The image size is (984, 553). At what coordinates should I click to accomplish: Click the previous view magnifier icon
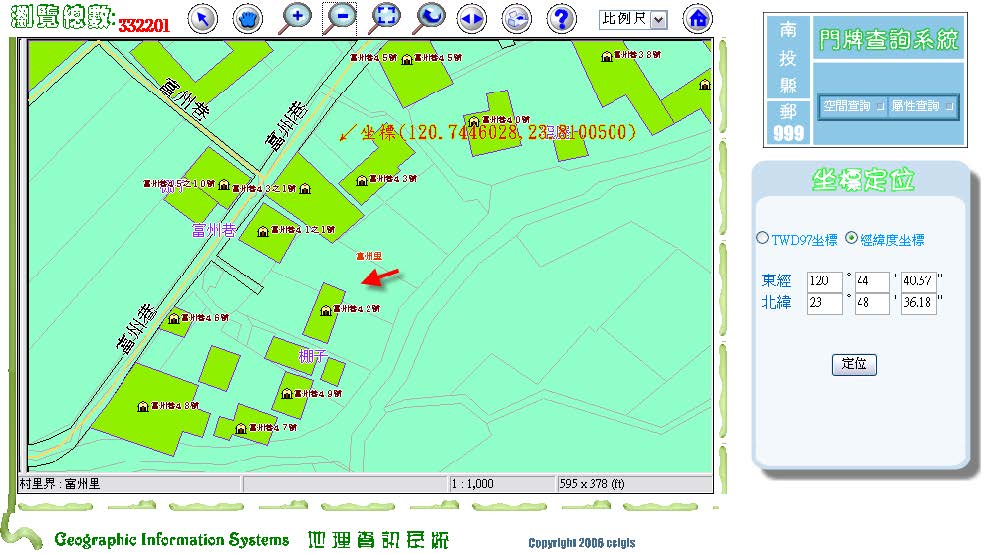pos(429,17)
